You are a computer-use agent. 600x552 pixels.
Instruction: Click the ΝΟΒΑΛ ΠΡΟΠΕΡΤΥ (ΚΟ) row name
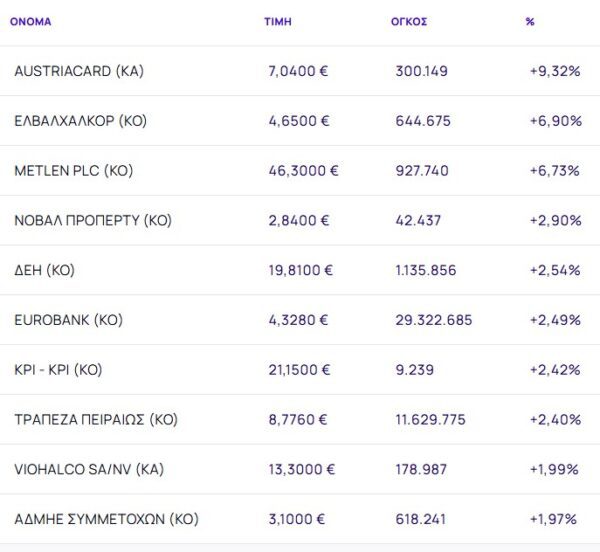(93, 221)
